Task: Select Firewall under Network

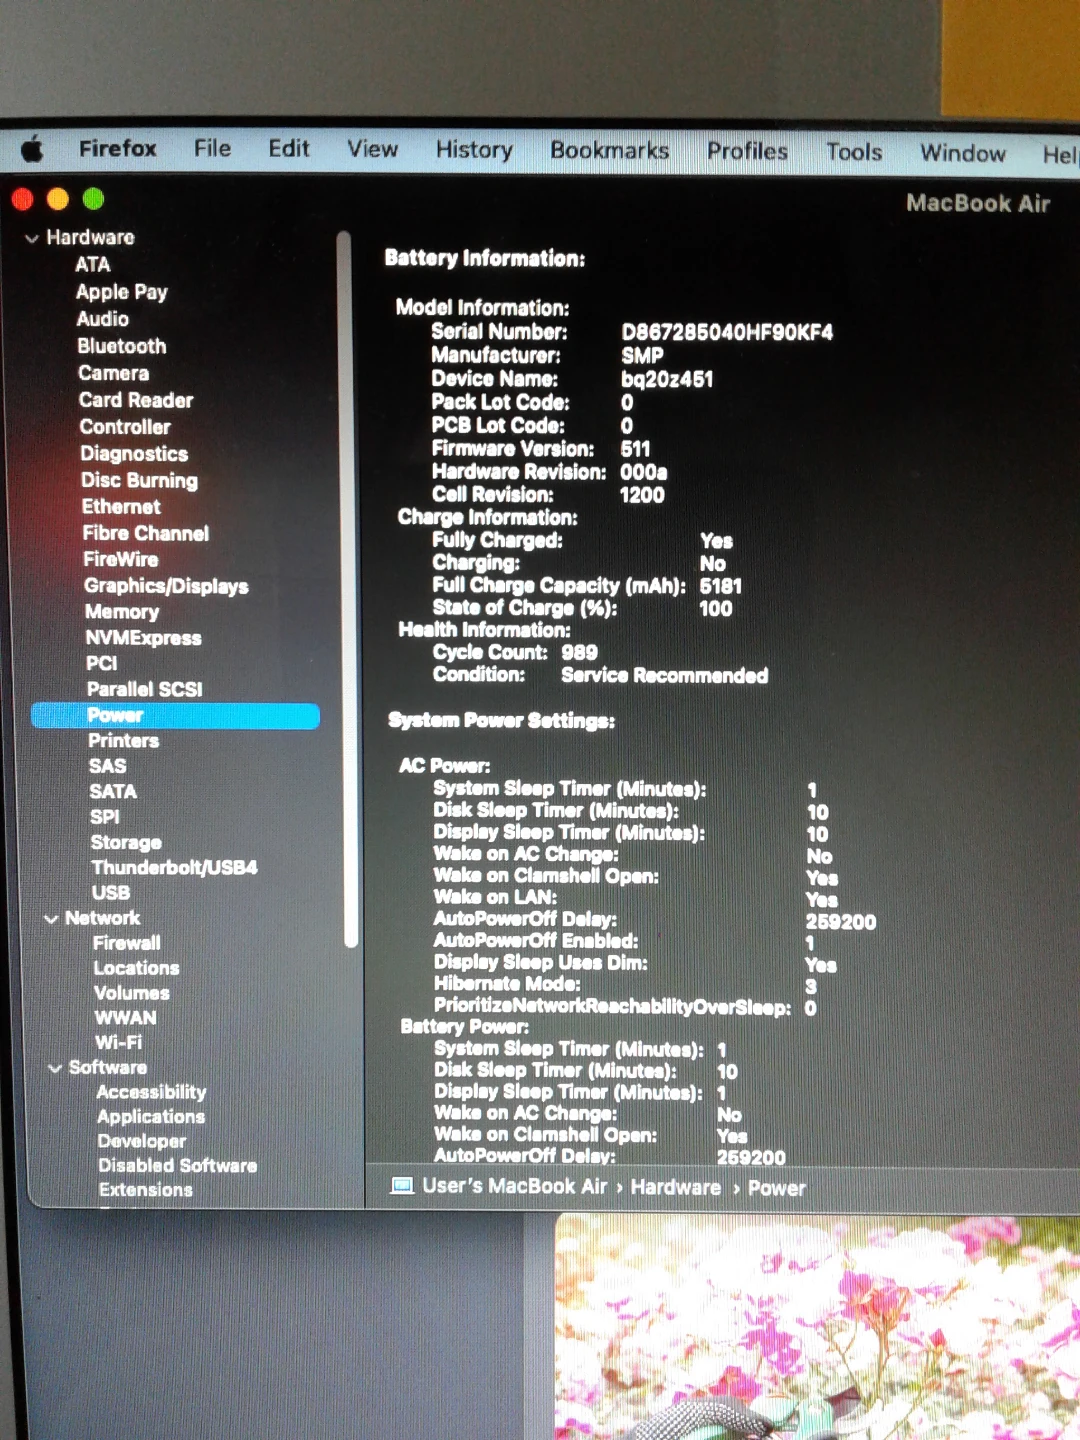Action: click(127, 943)
